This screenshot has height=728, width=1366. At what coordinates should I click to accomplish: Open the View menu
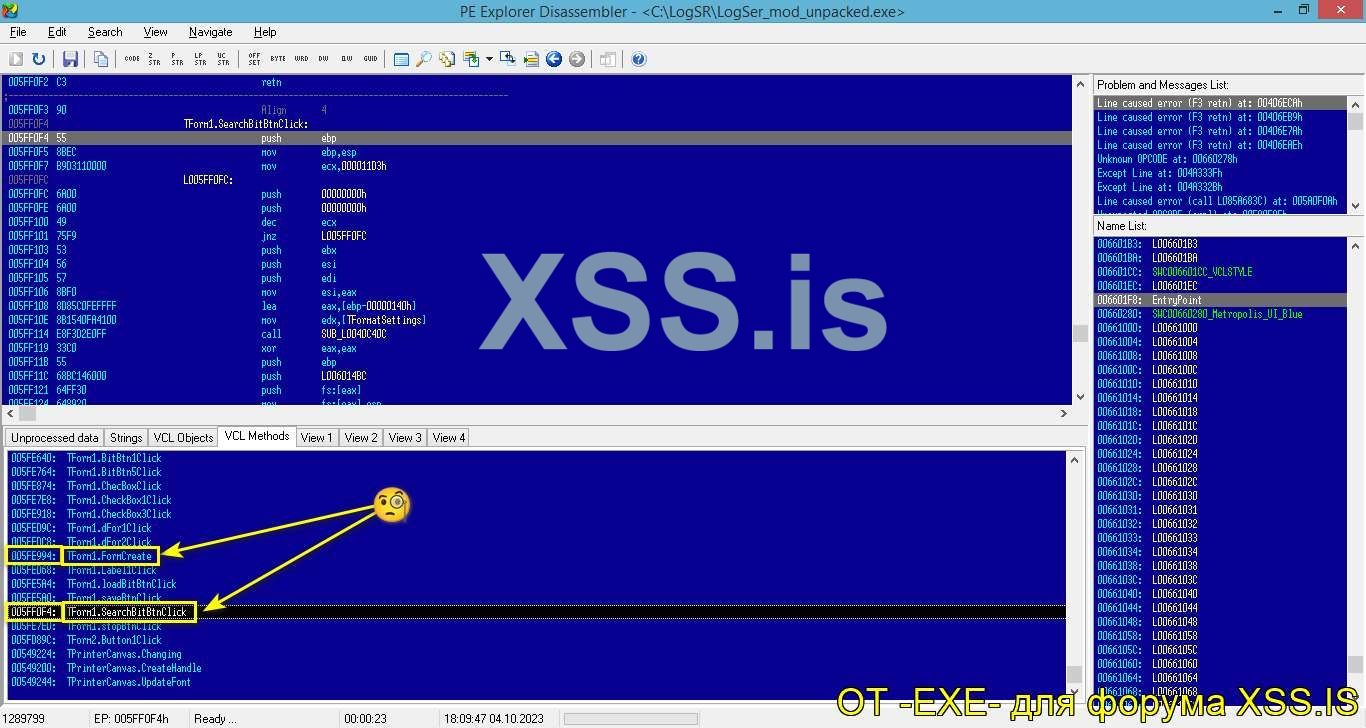pos(156,32)
